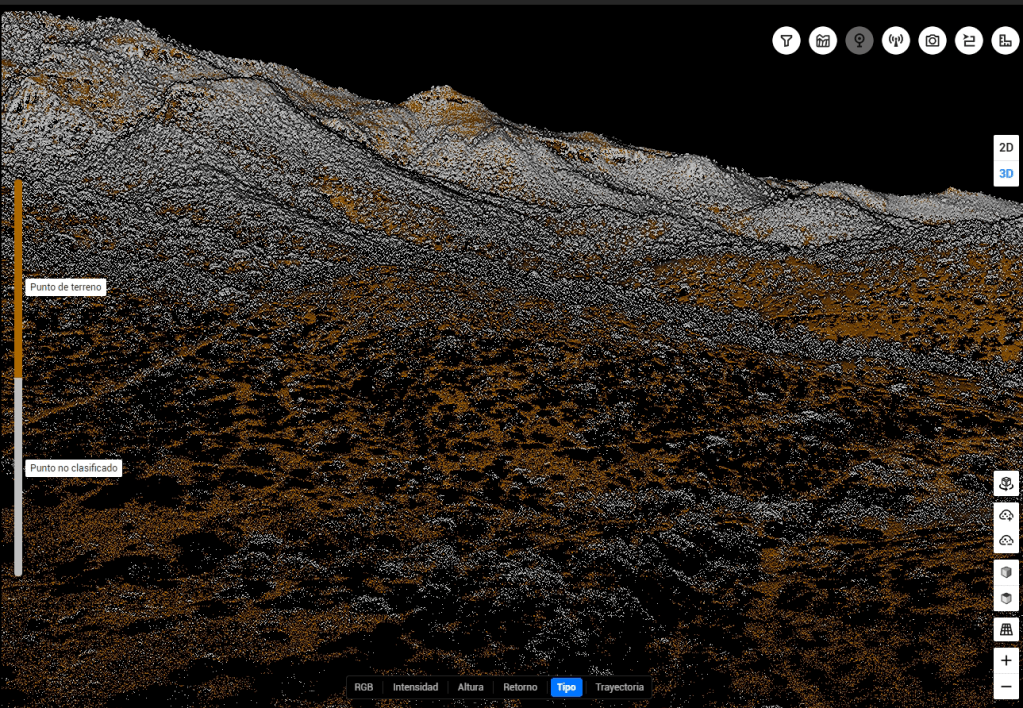Switch to 2D view mode

[1006, 147]
